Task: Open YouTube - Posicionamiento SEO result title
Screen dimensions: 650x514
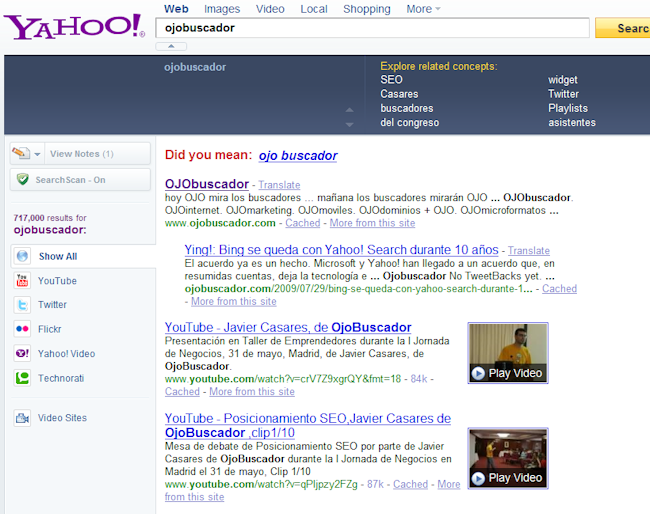Action: coord(308,425)
